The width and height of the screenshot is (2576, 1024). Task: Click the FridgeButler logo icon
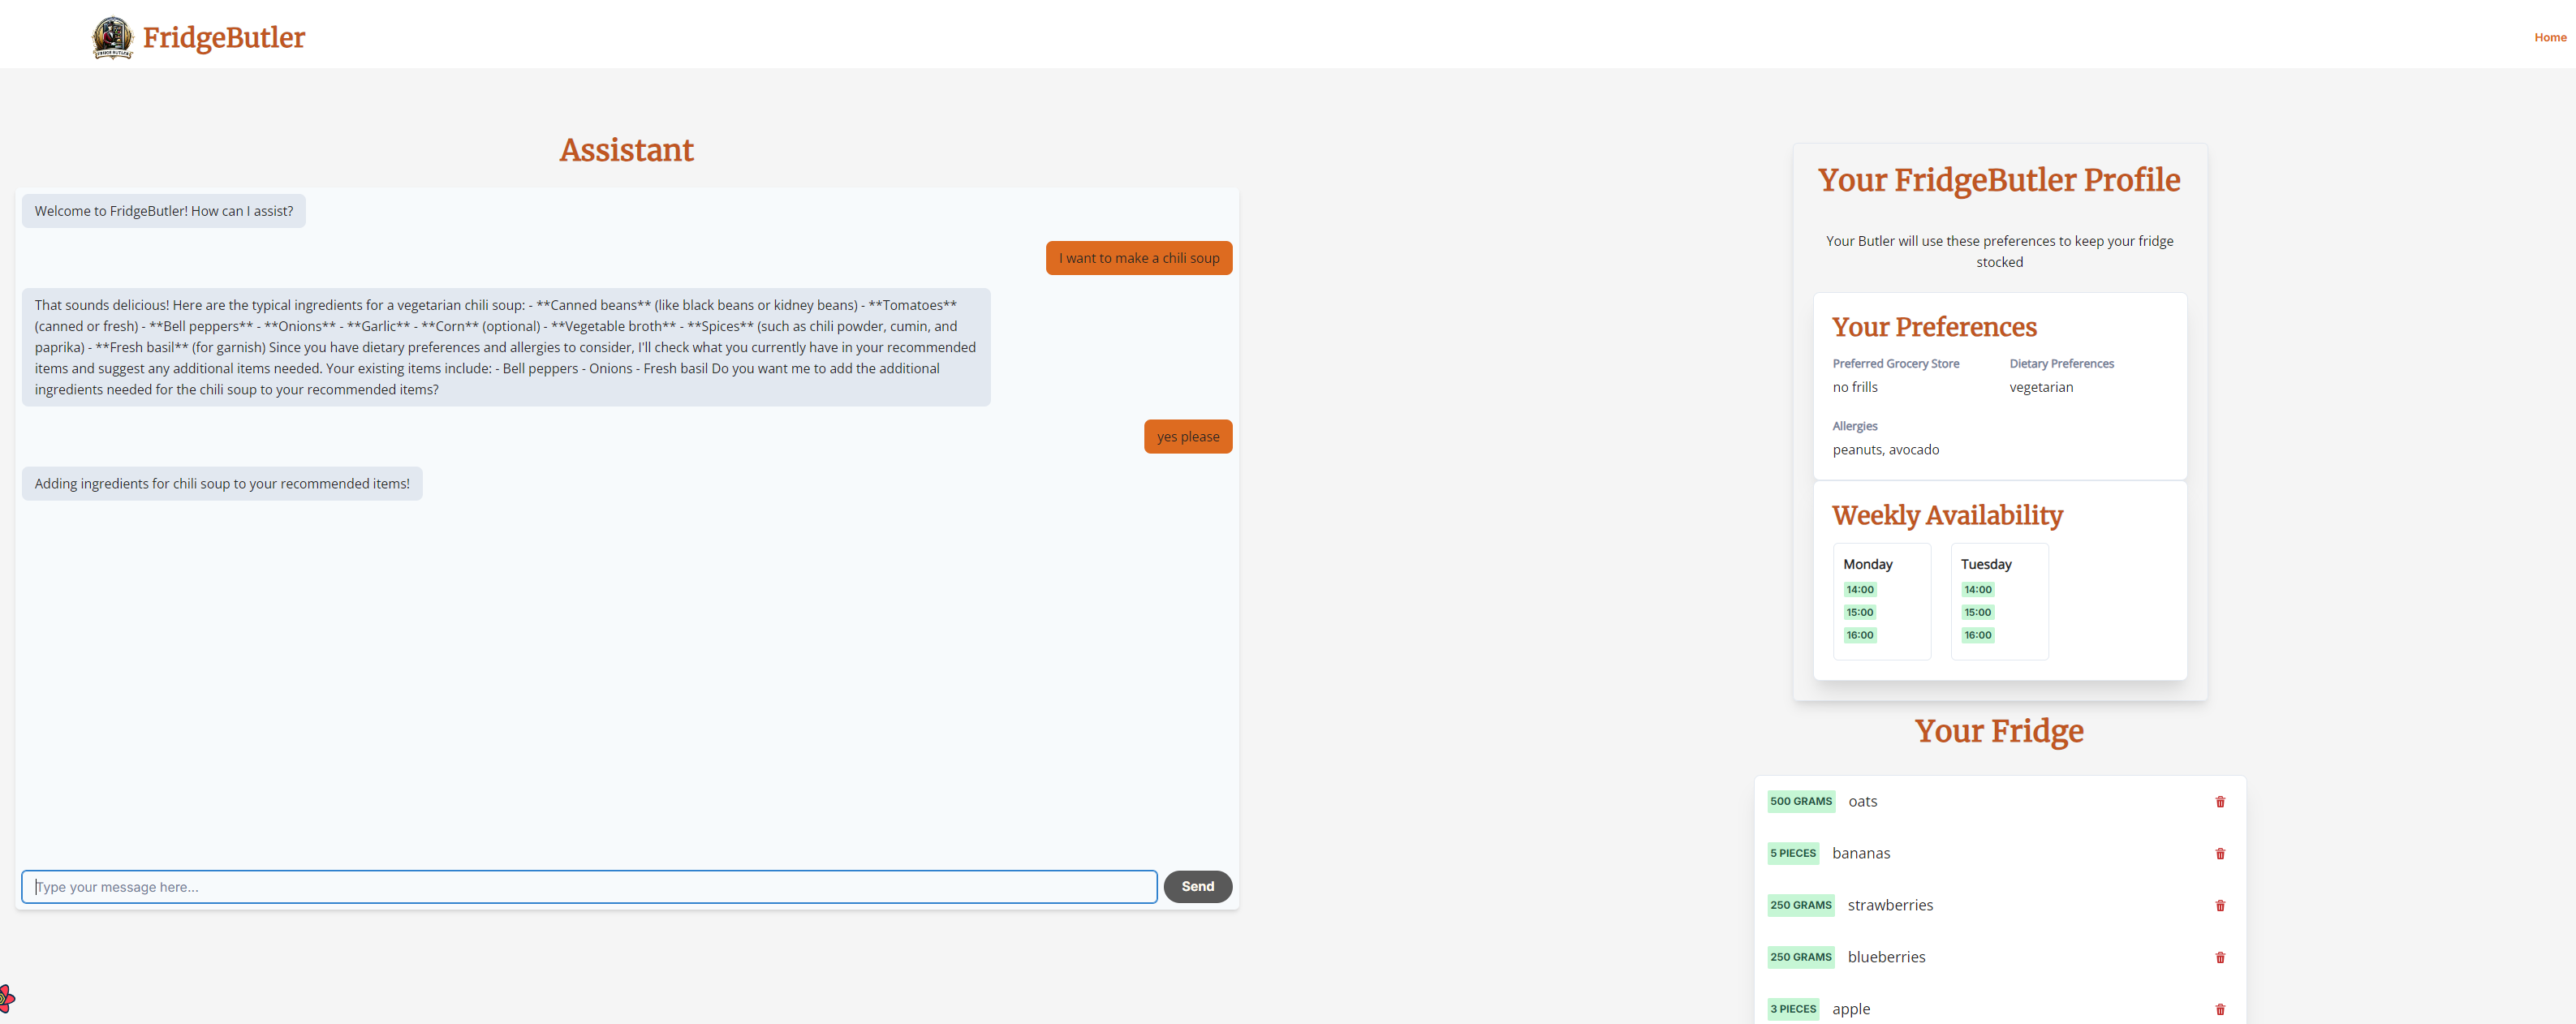[112, 38]
